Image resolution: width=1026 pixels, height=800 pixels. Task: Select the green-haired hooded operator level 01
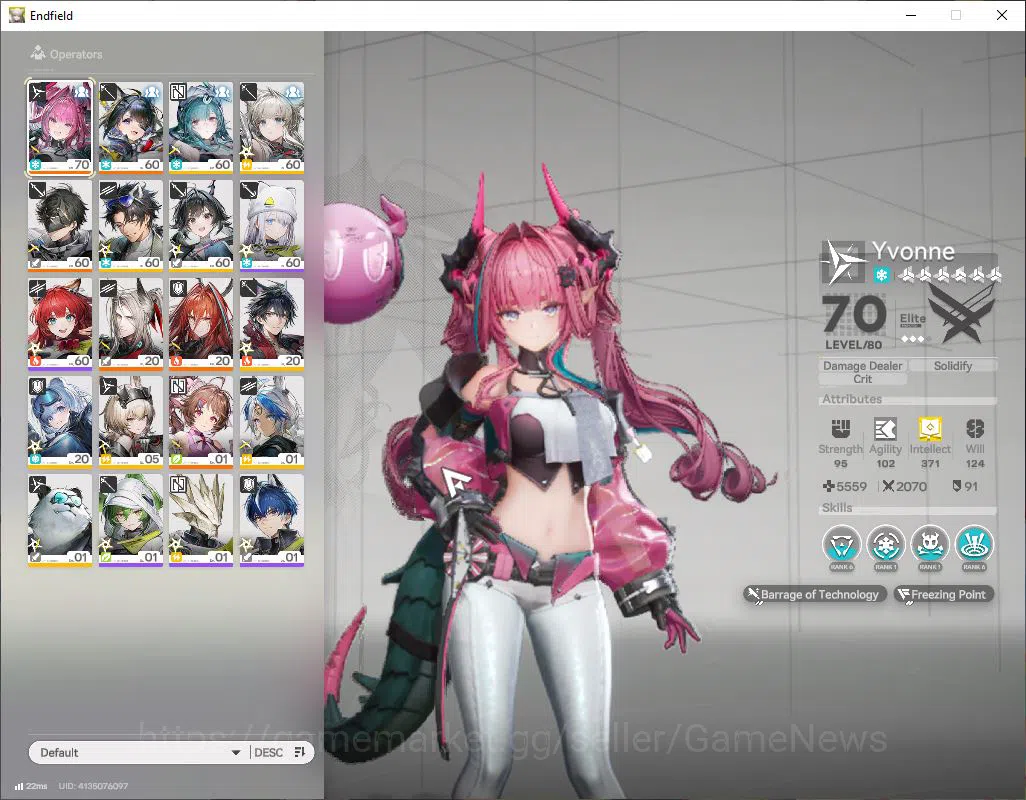(x=131, y=520)
